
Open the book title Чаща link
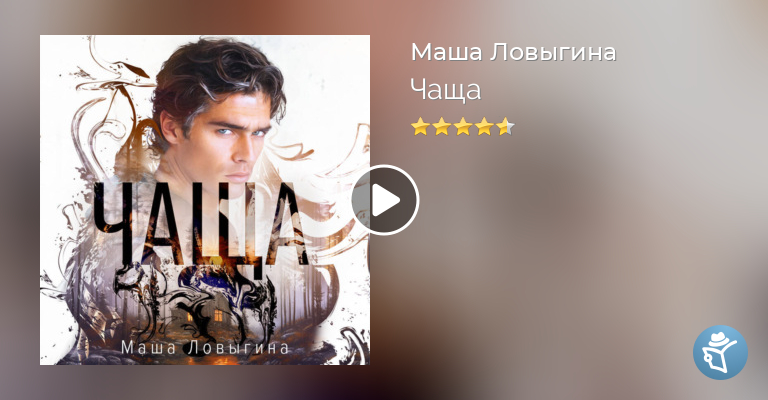(446, 90)
